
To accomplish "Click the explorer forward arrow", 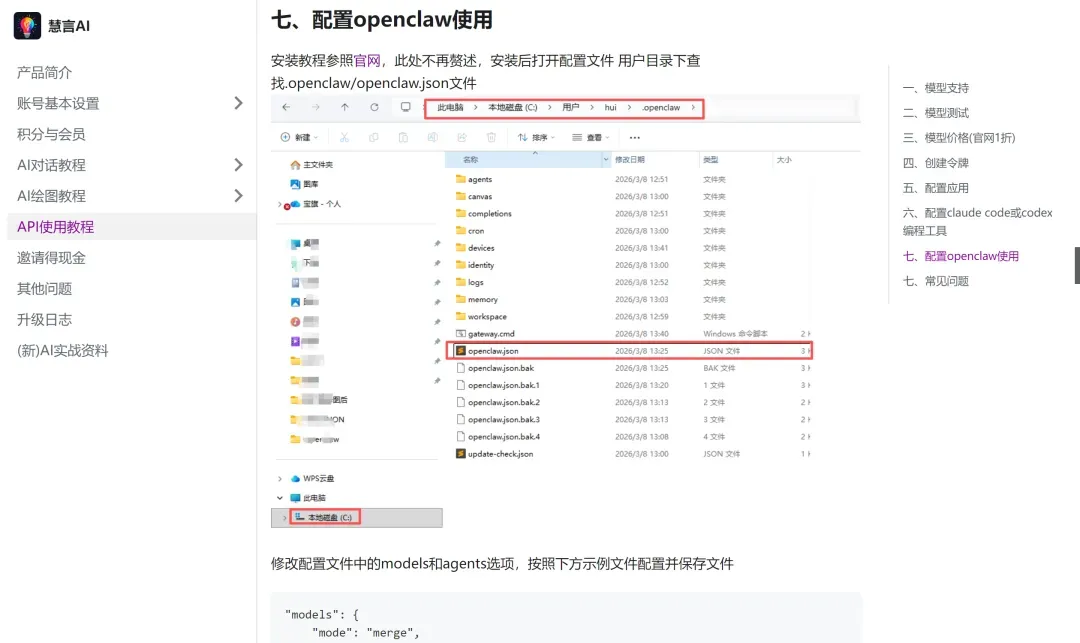I will click(x=315, y=107).
